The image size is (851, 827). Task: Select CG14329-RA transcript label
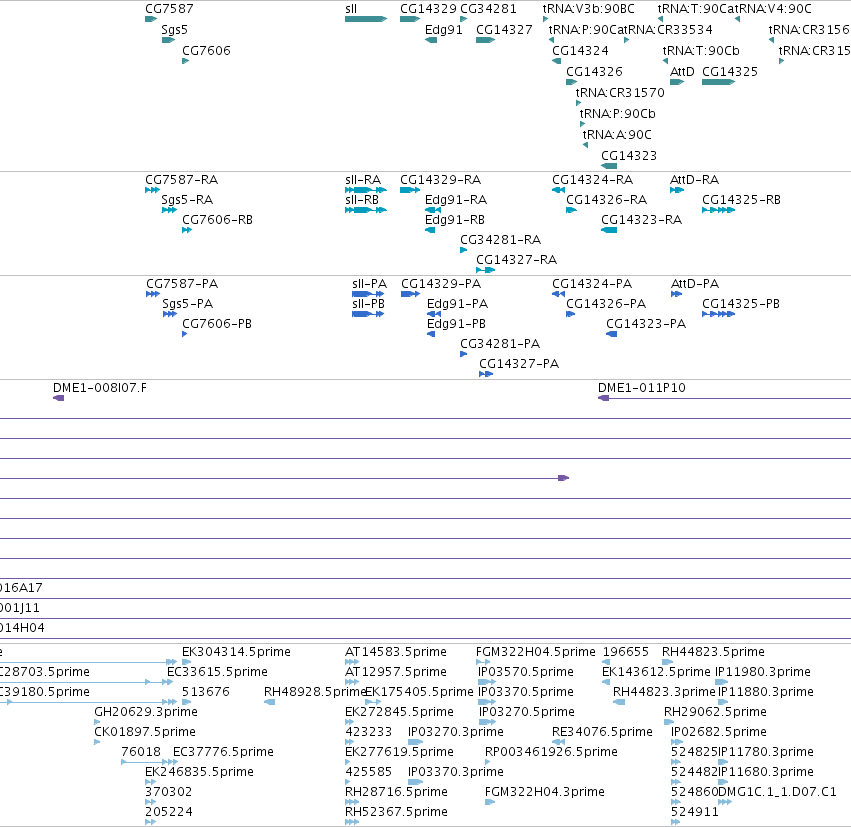point(441,180)
